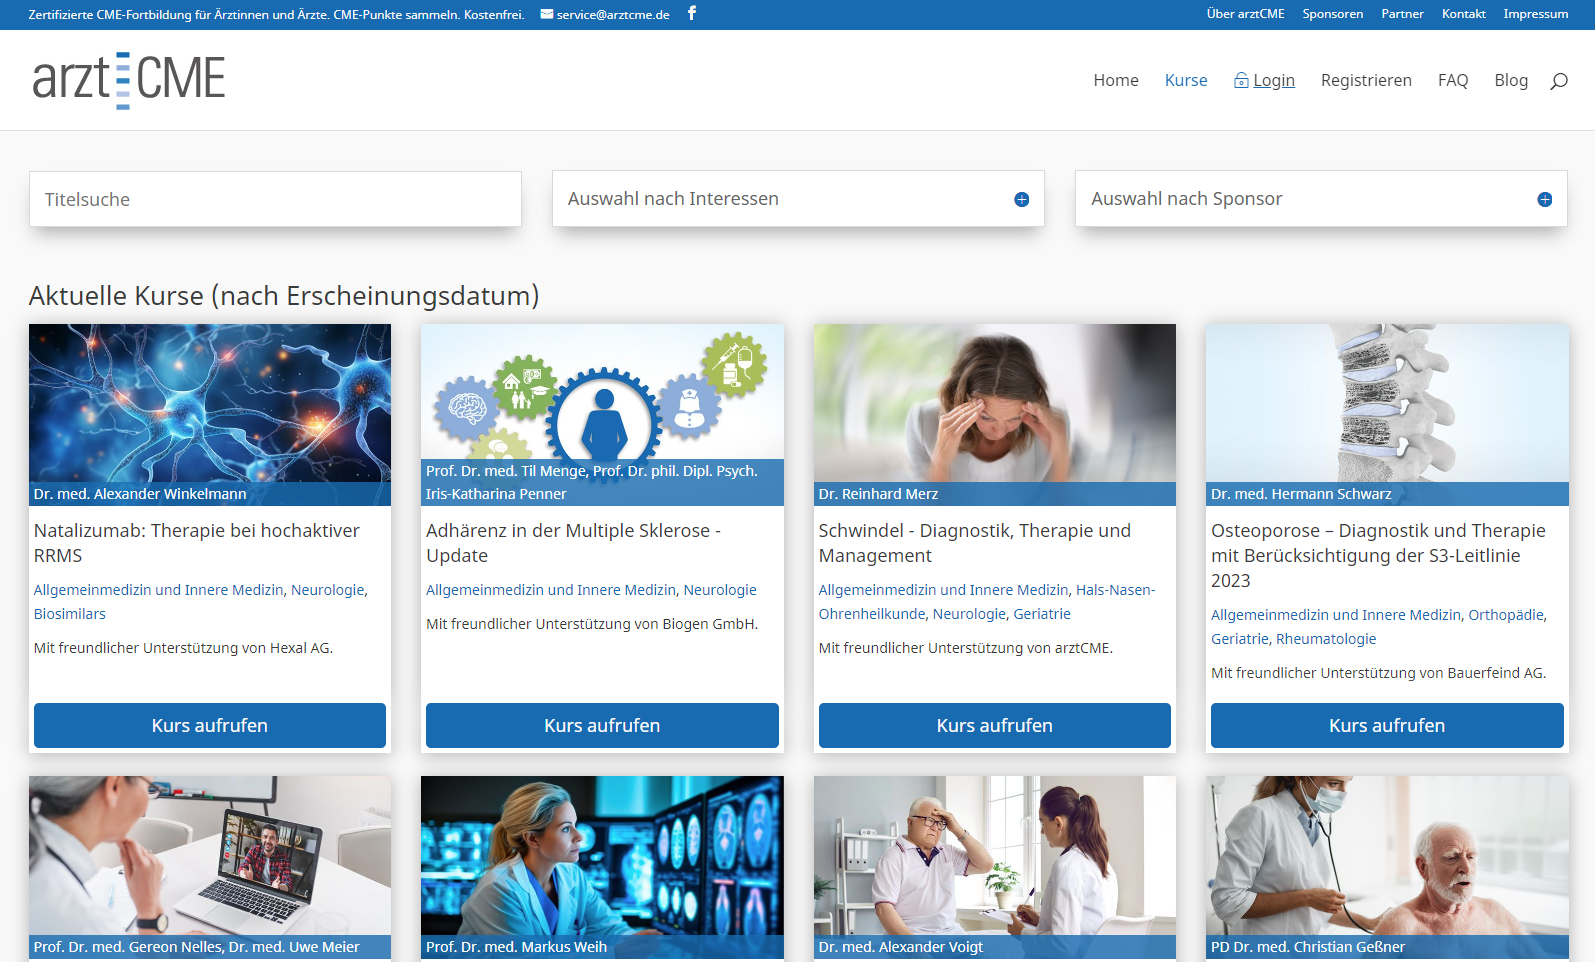Open Partner in top bar

tap(1402, 14)
